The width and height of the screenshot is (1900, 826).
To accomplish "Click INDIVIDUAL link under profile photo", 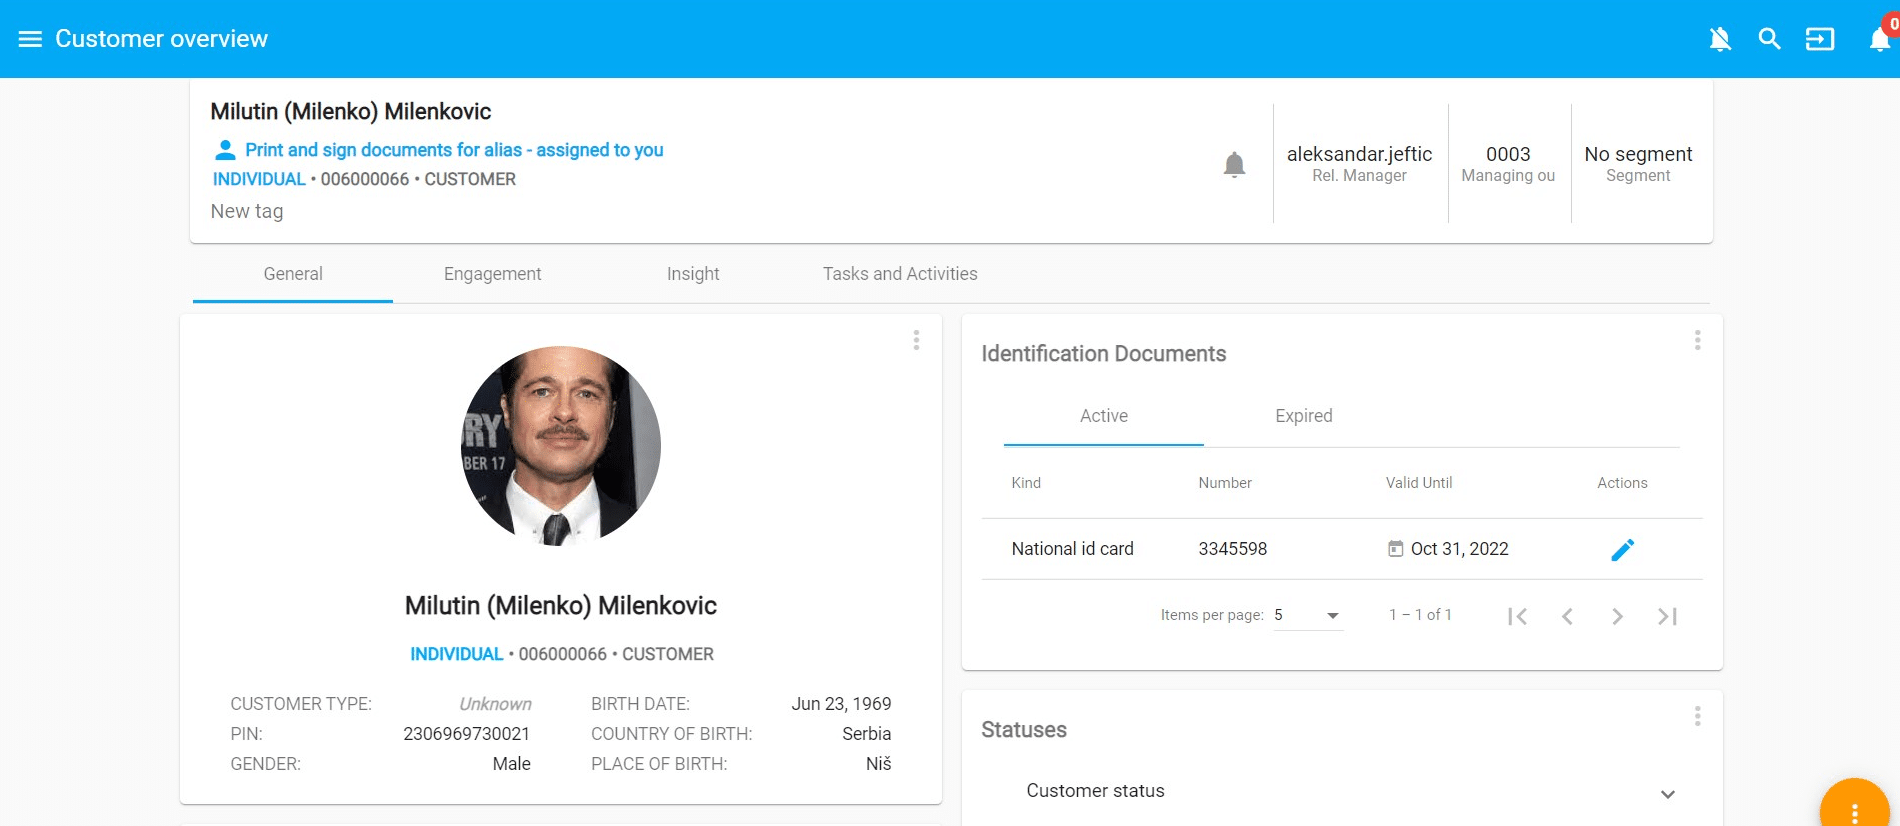I will pyautogui.click(x=457, y=654).
